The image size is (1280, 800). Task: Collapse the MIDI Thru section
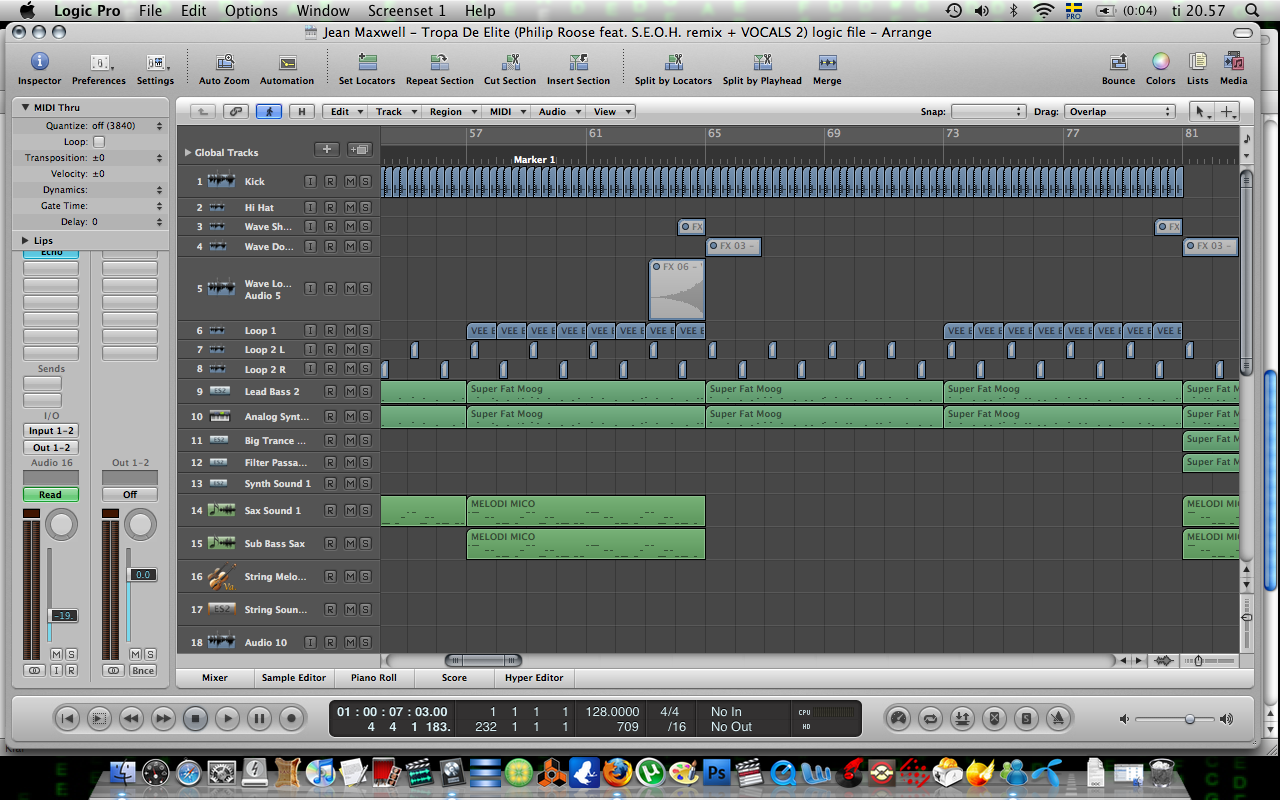[25, 107]
